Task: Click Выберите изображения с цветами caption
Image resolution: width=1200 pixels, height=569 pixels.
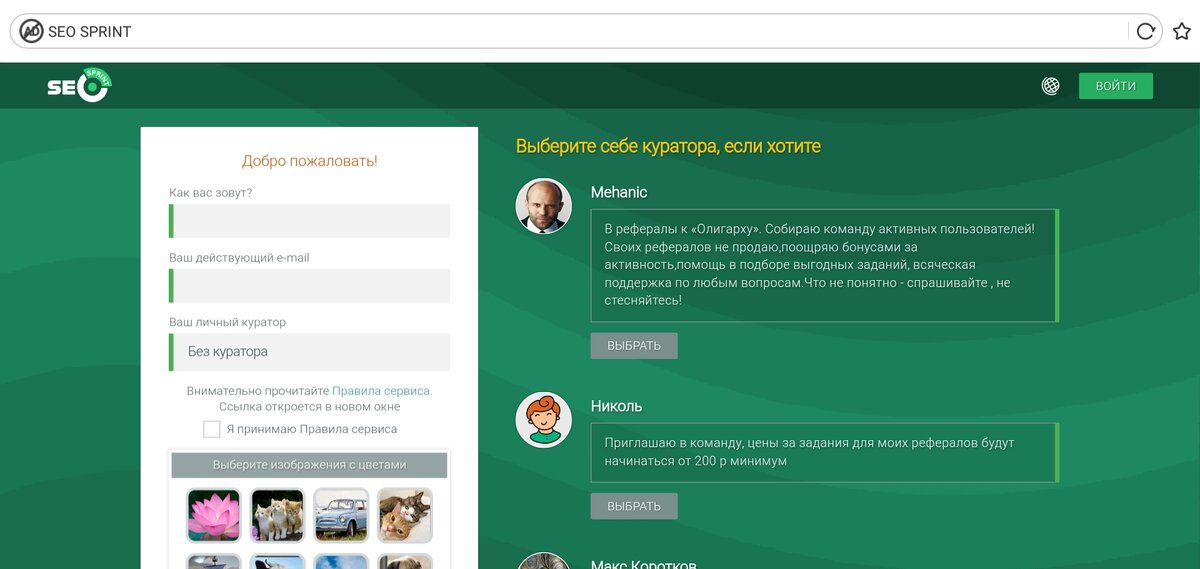Action: (x=310, y=465)
